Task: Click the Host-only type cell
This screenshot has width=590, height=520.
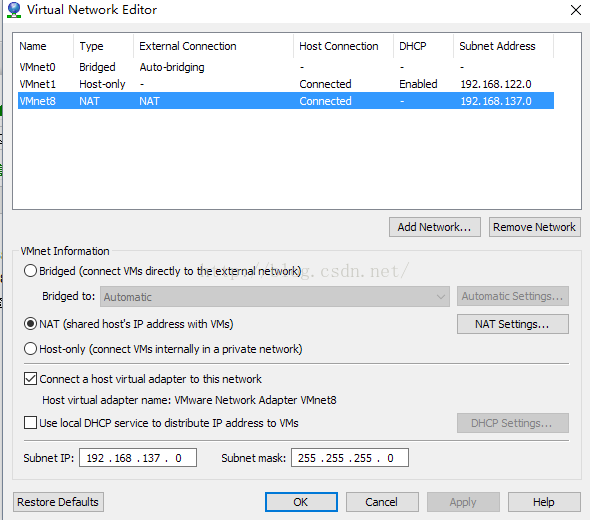Action: point(102,84)
